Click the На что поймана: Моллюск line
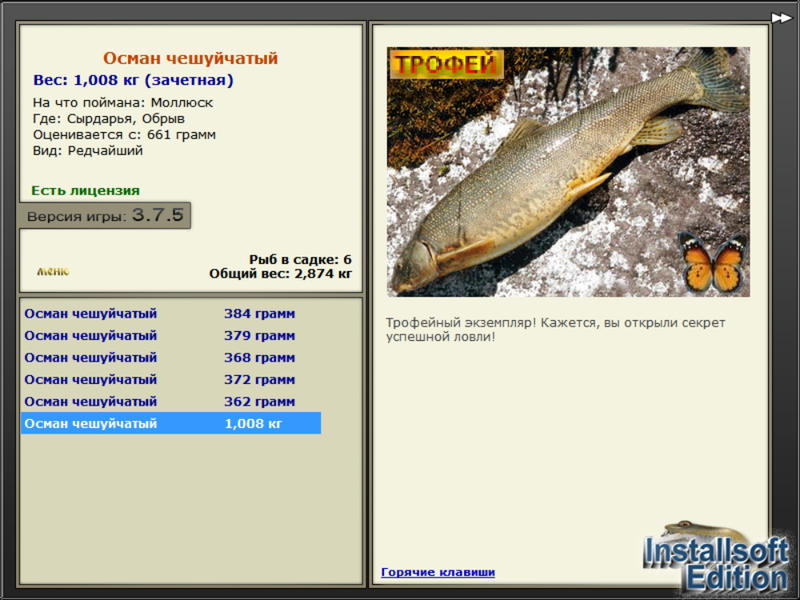Viewport: 800px width, 600px height. [x=123, y=103]
